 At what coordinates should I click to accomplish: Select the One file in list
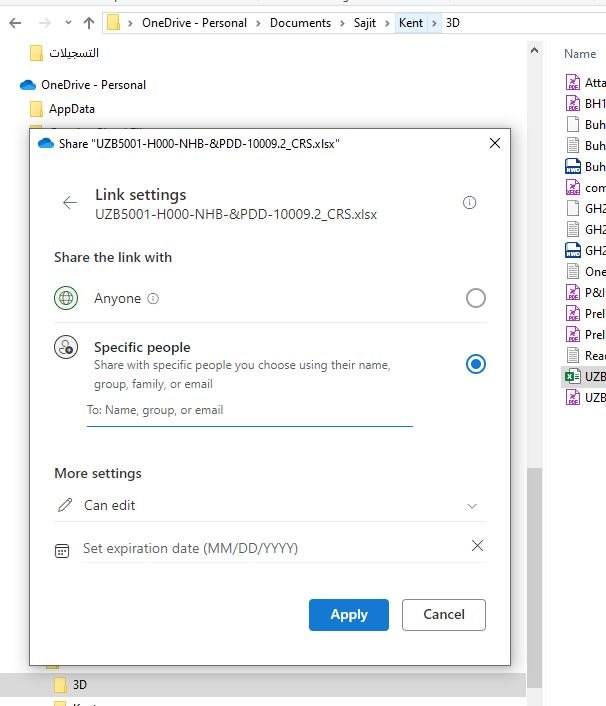(x=585, y=272)
